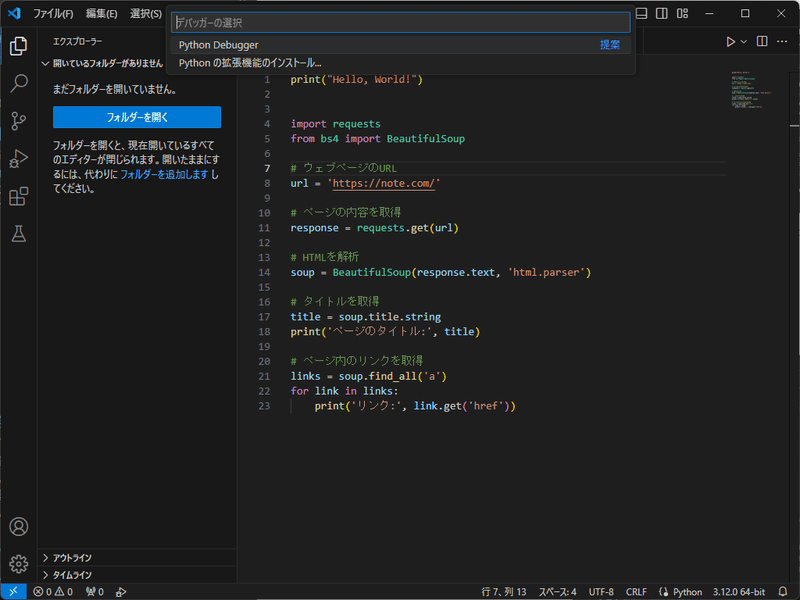Open the Testing flask icon

18,234
